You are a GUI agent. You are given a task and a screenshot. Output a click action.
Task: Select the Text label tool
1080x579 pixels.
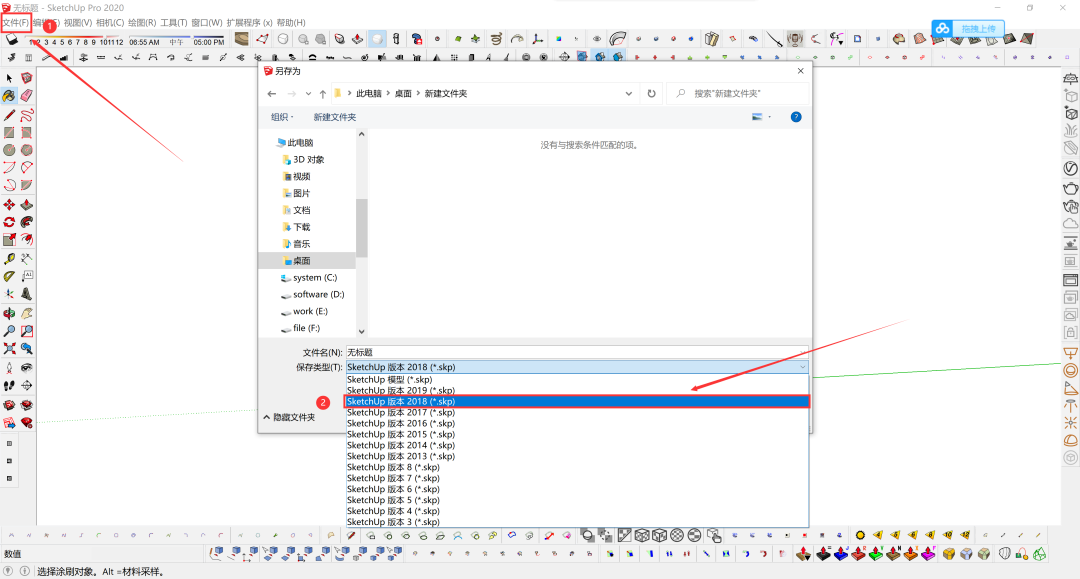pos(26,276)
